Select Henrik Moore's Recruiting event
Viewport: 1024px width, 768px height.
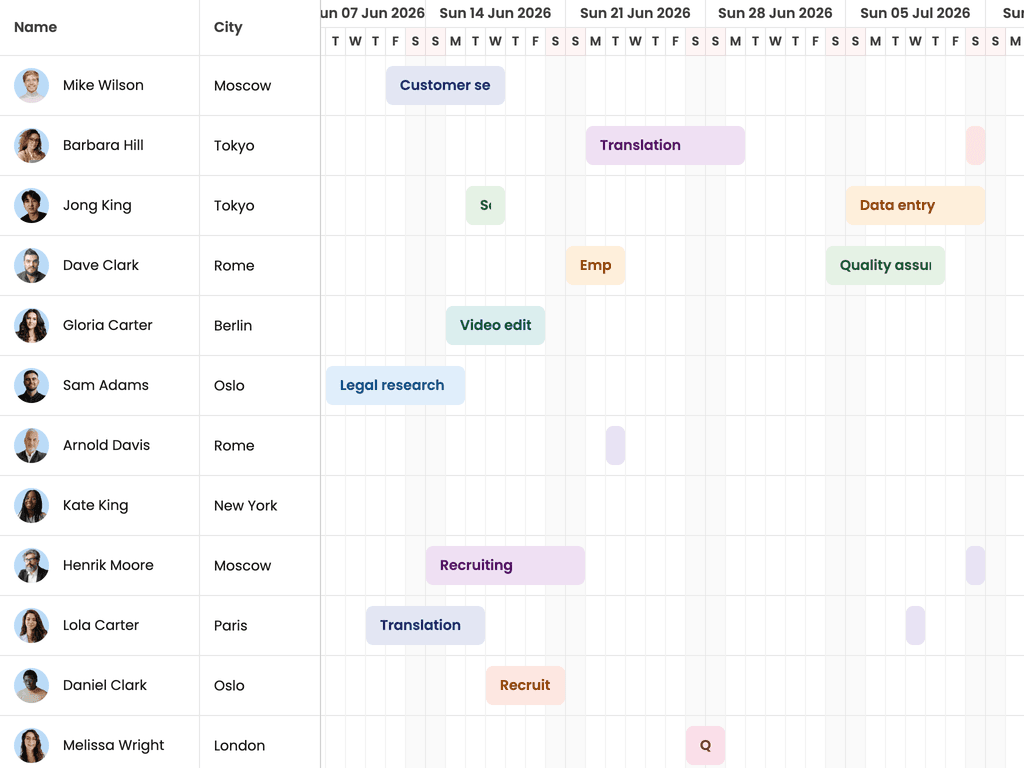(x=505, y=566)
